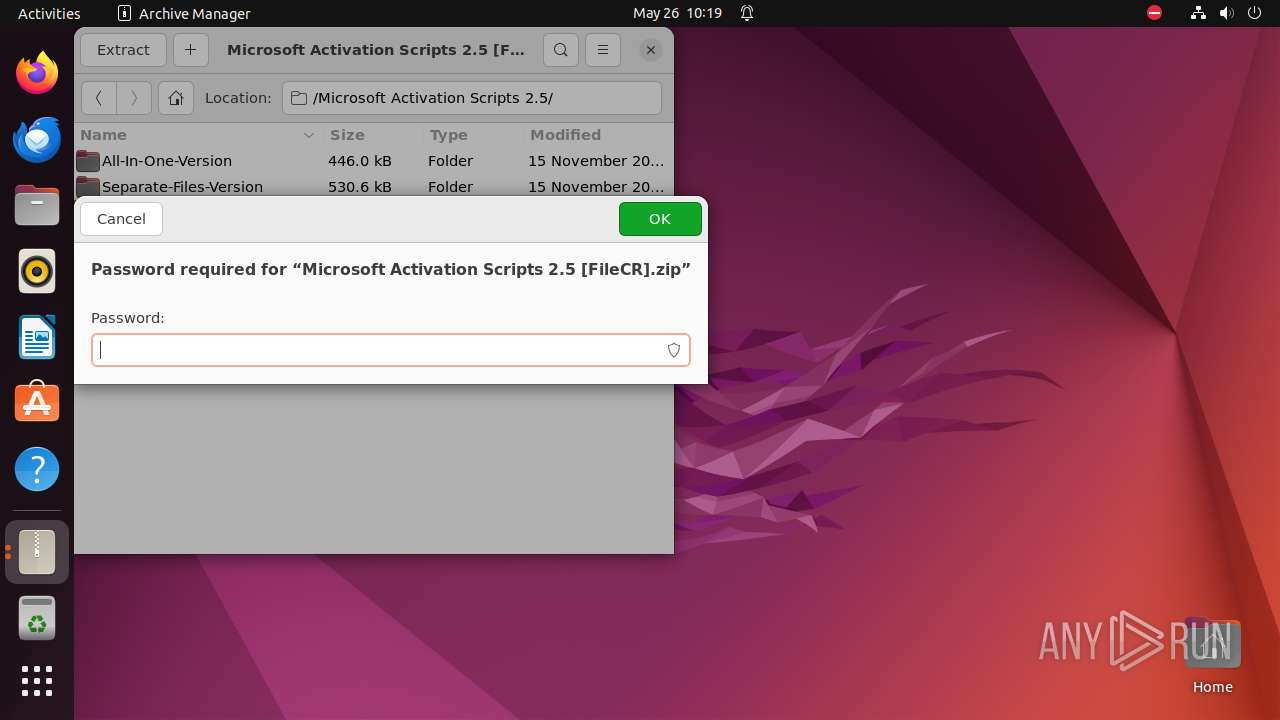The image size is (1280, 720).
Task: Open Files manager from dock
Action: pos(37,205)
